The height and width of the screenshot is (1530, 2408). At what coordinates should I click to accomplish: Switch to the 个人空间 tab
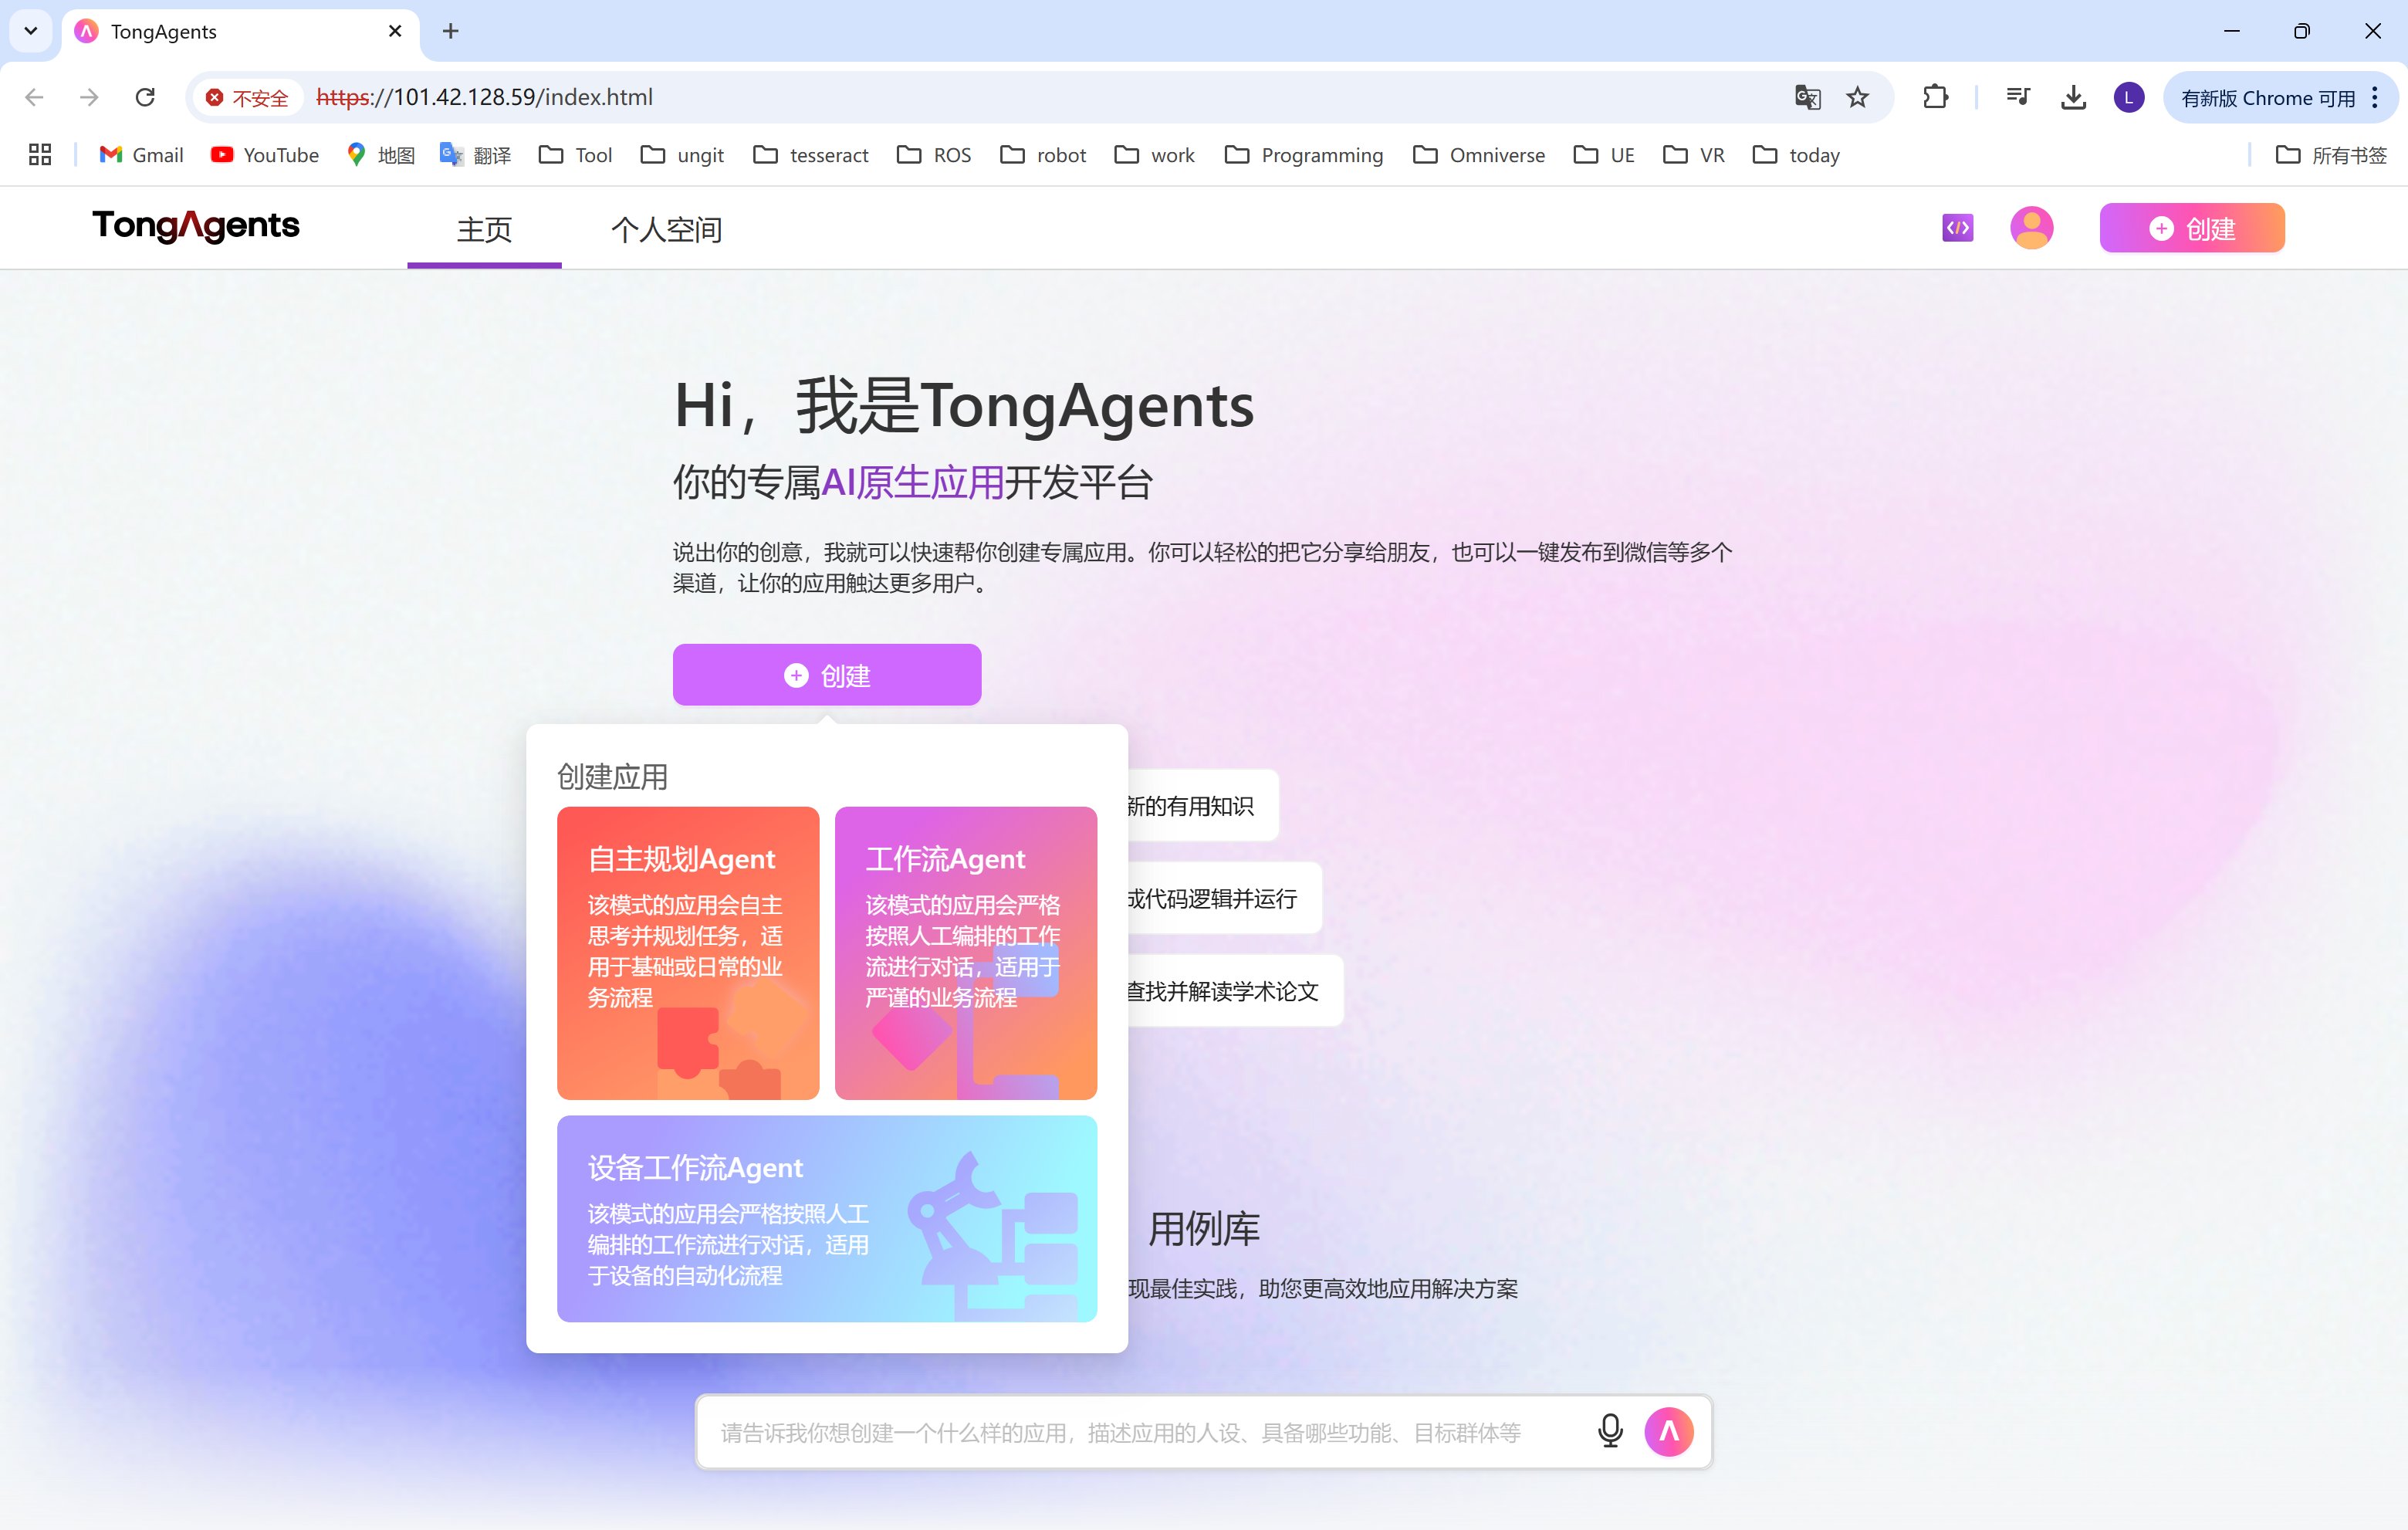coord(666,230)
